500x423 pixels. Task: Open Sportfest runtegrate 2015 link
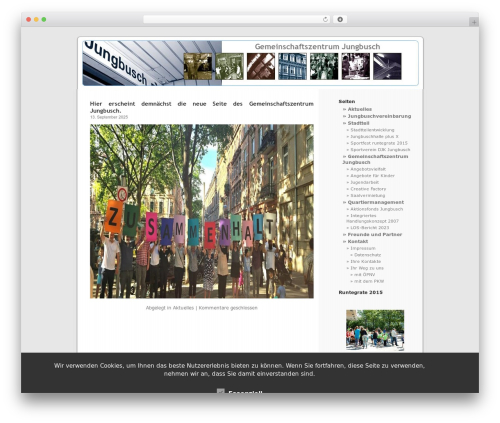point(379,143)
